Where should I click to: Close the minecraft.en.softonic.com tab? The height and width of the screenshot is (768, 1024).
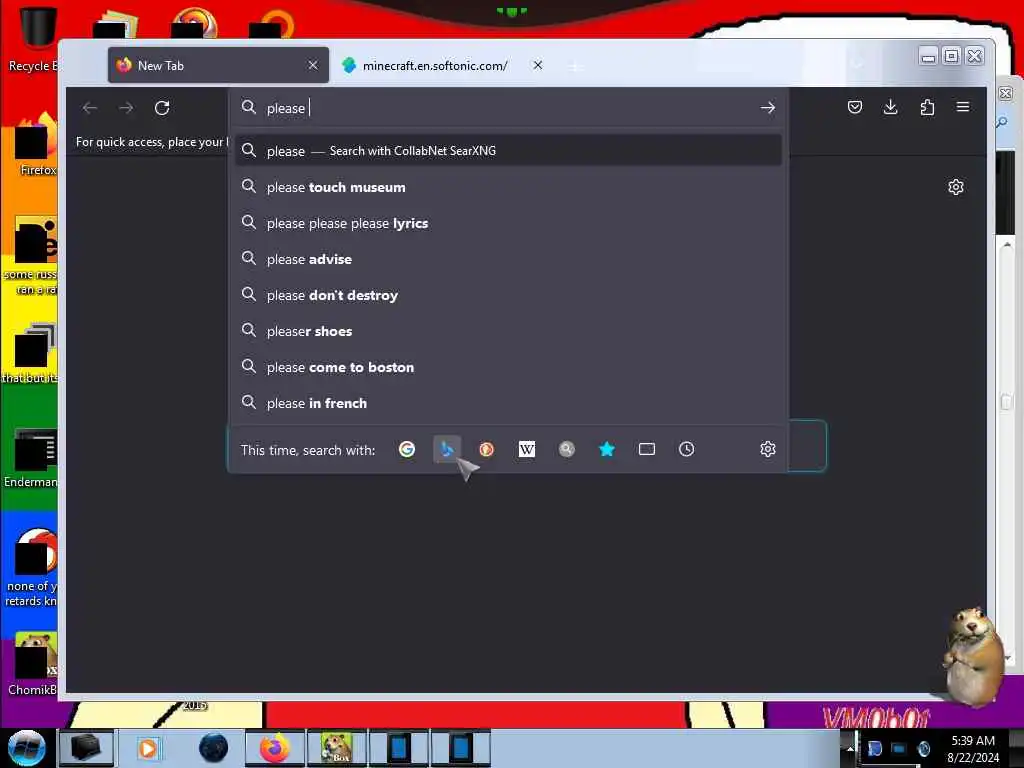pos(537,65)
